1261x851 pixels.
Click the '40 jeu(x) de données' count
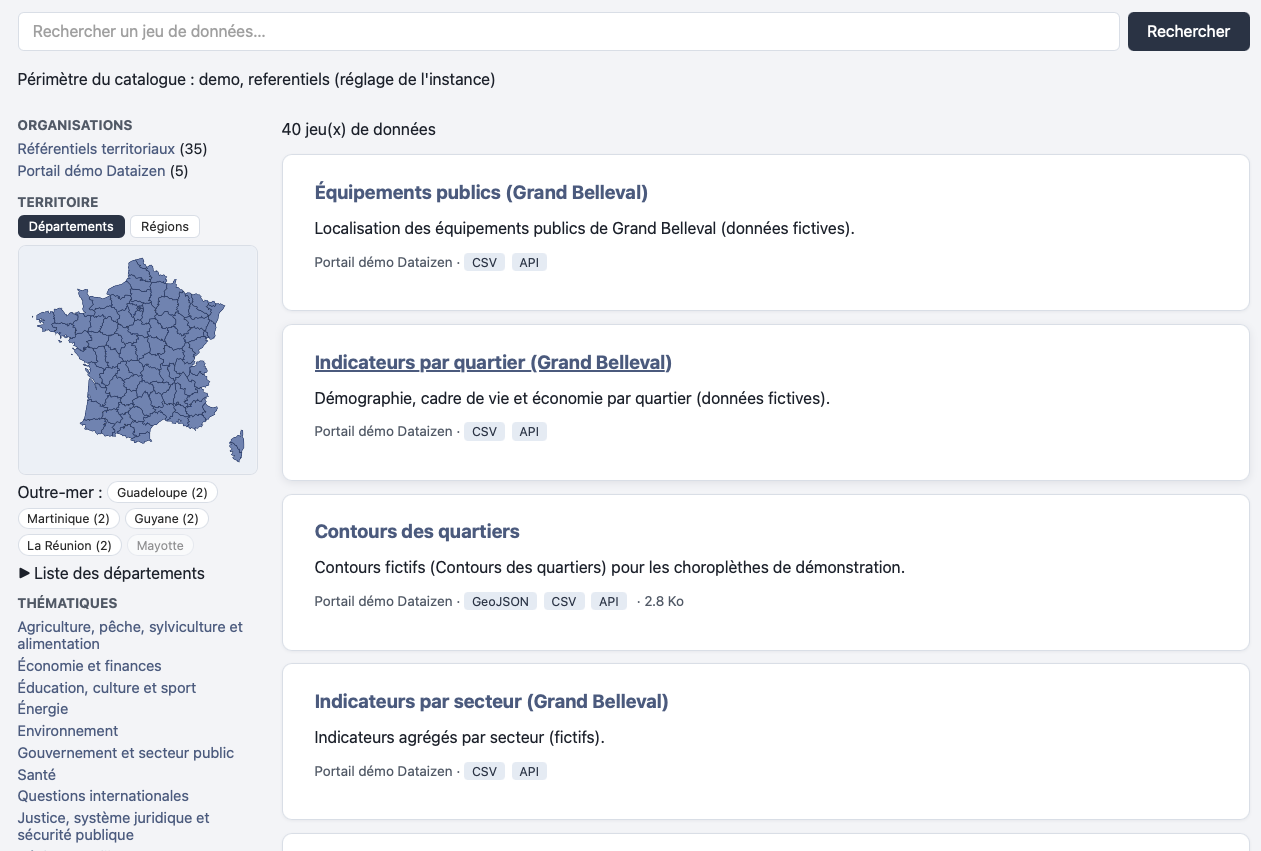(359, 129)
